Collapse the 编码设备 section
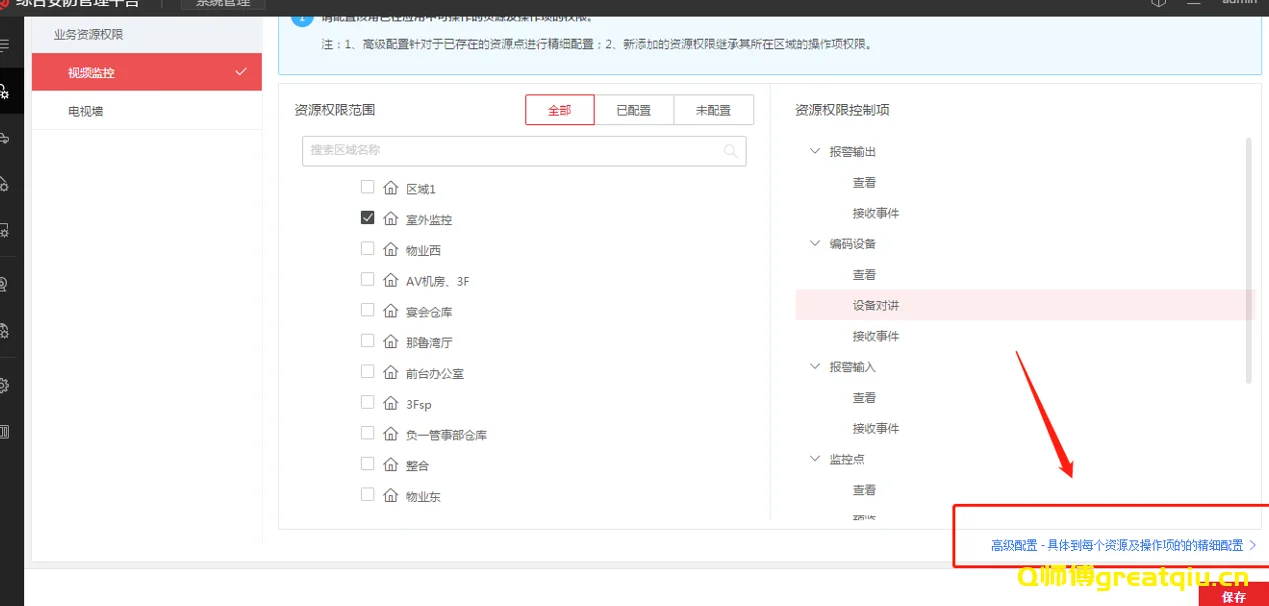This screenshot has height=606, width=1269. (814, 243)
